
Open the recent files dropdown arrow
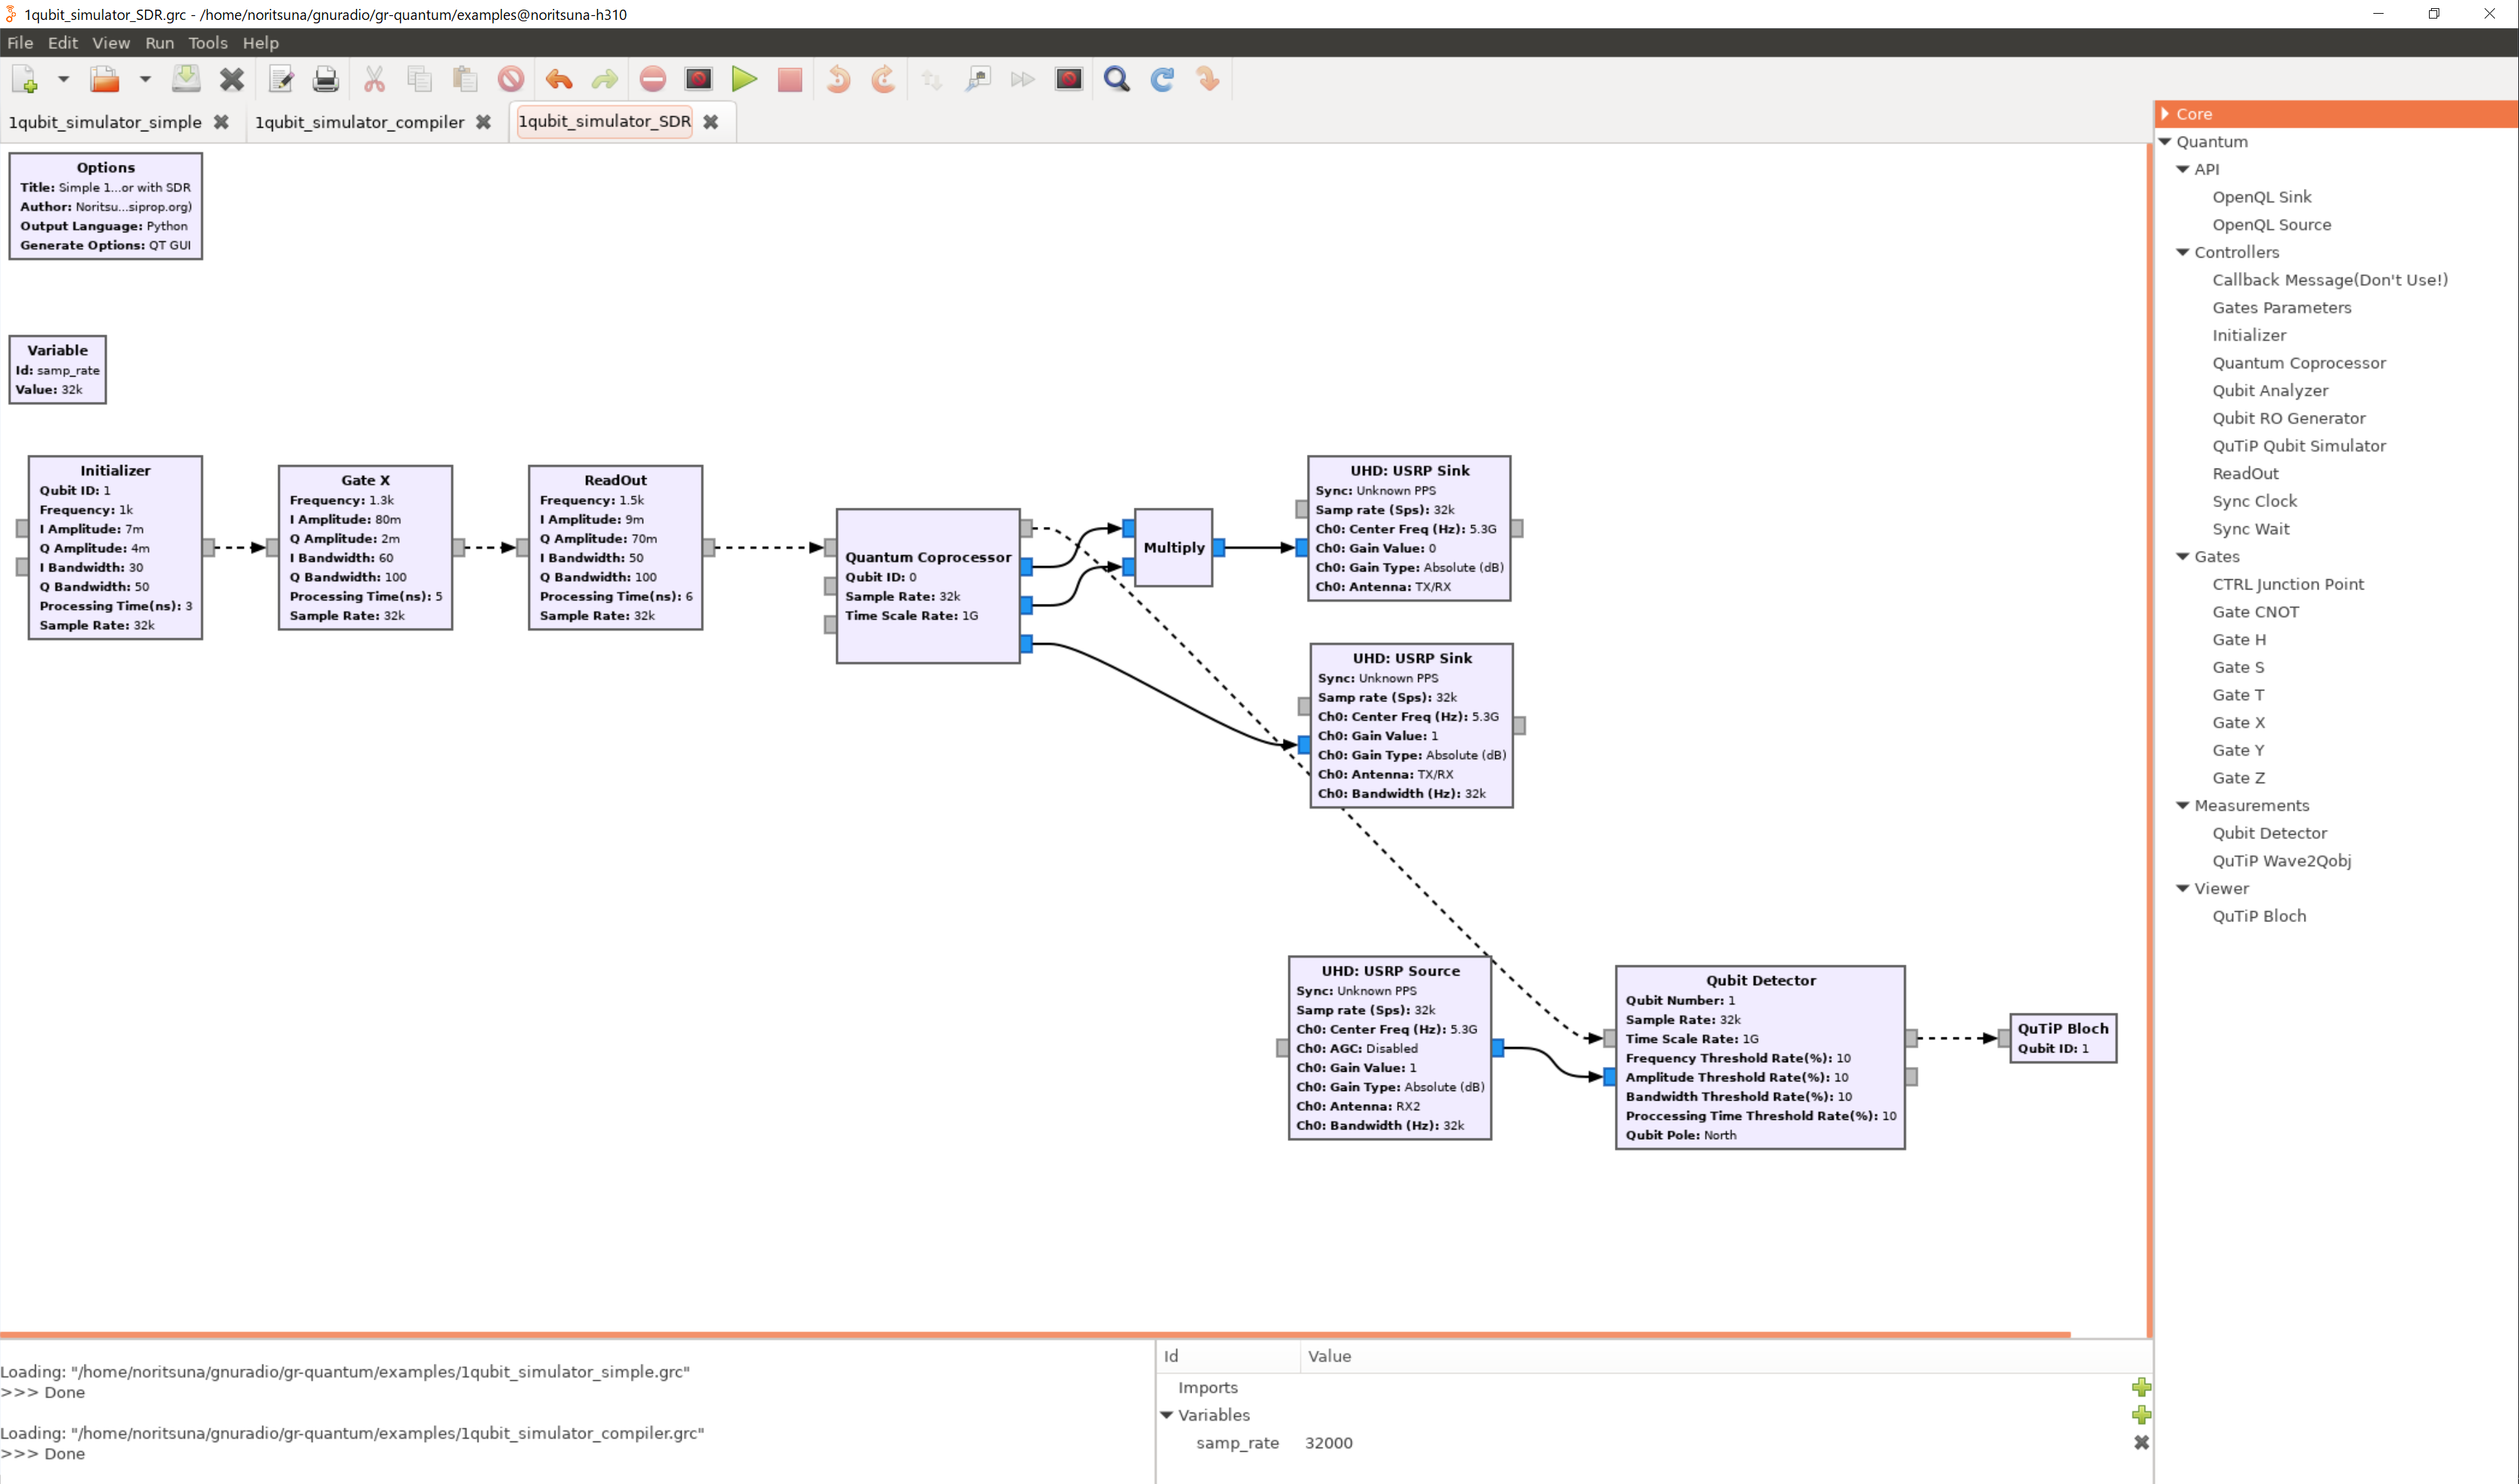tap(144, 79)
